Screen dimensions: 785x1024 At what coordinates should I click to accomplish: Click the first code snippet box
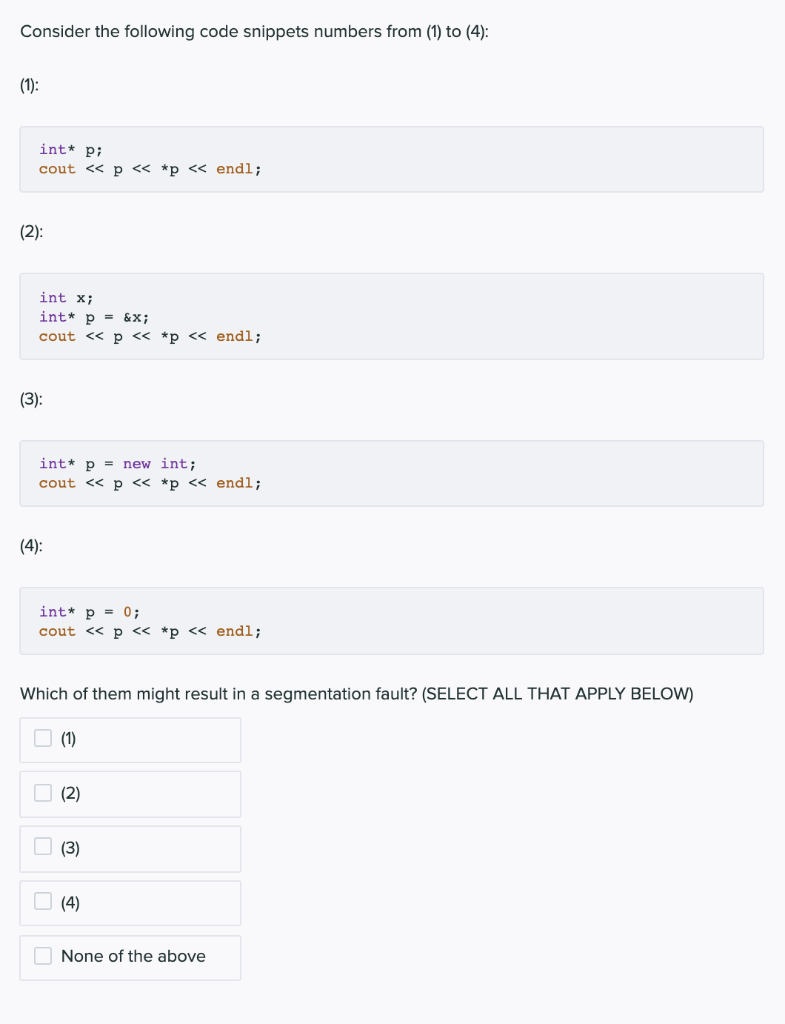point(392,159)
